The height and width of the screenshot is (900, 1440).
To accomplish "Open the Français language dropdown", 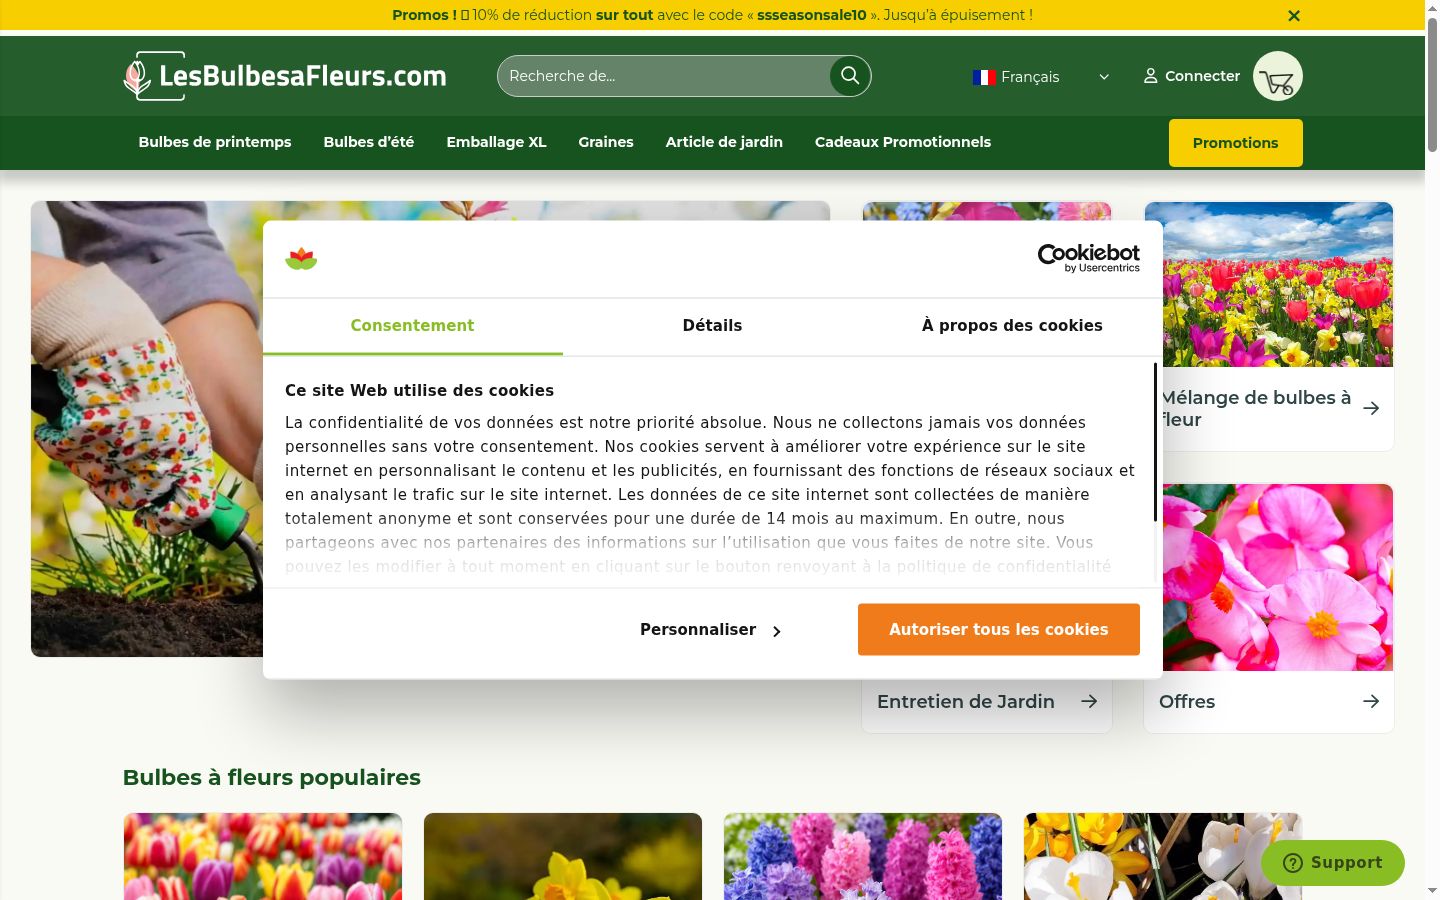I will click(1041, 77).
